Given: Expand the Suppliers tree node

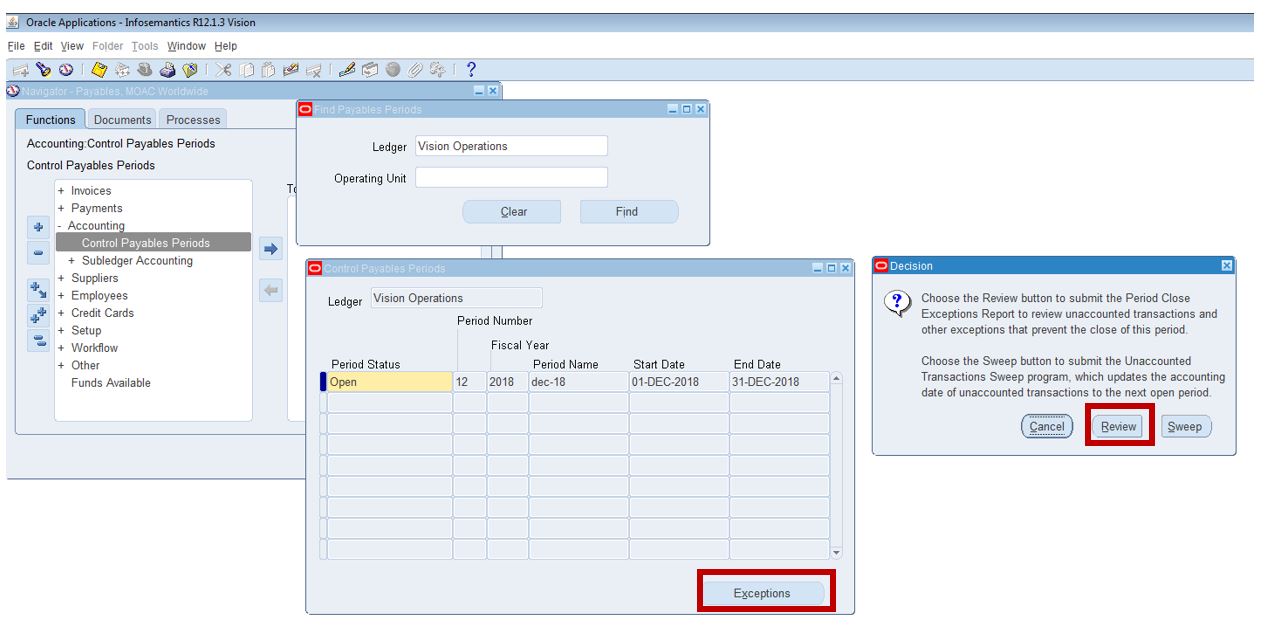Looking at the screenshot, I should pos(61,278).
